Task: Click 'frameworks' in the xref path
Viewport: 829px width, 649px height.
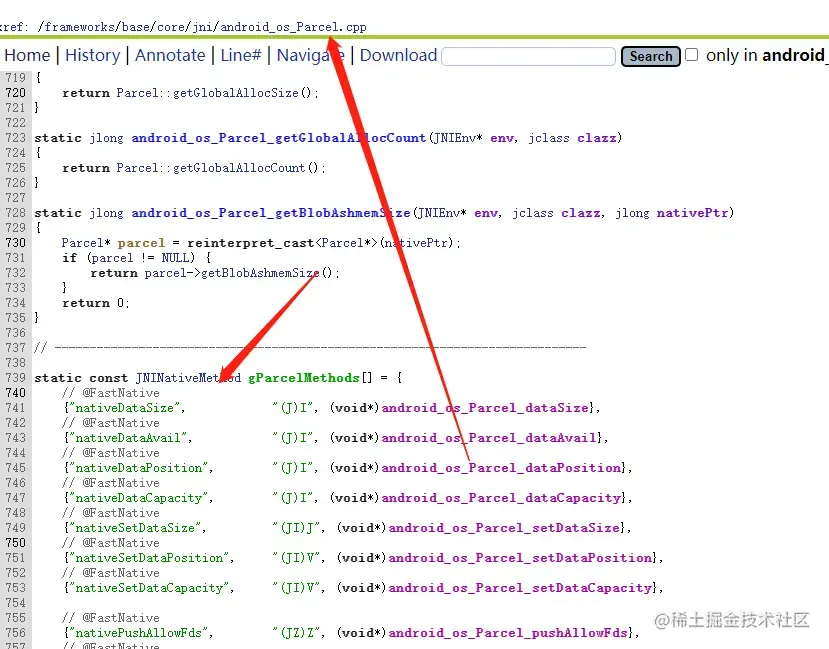Action: tap(79, 27)
